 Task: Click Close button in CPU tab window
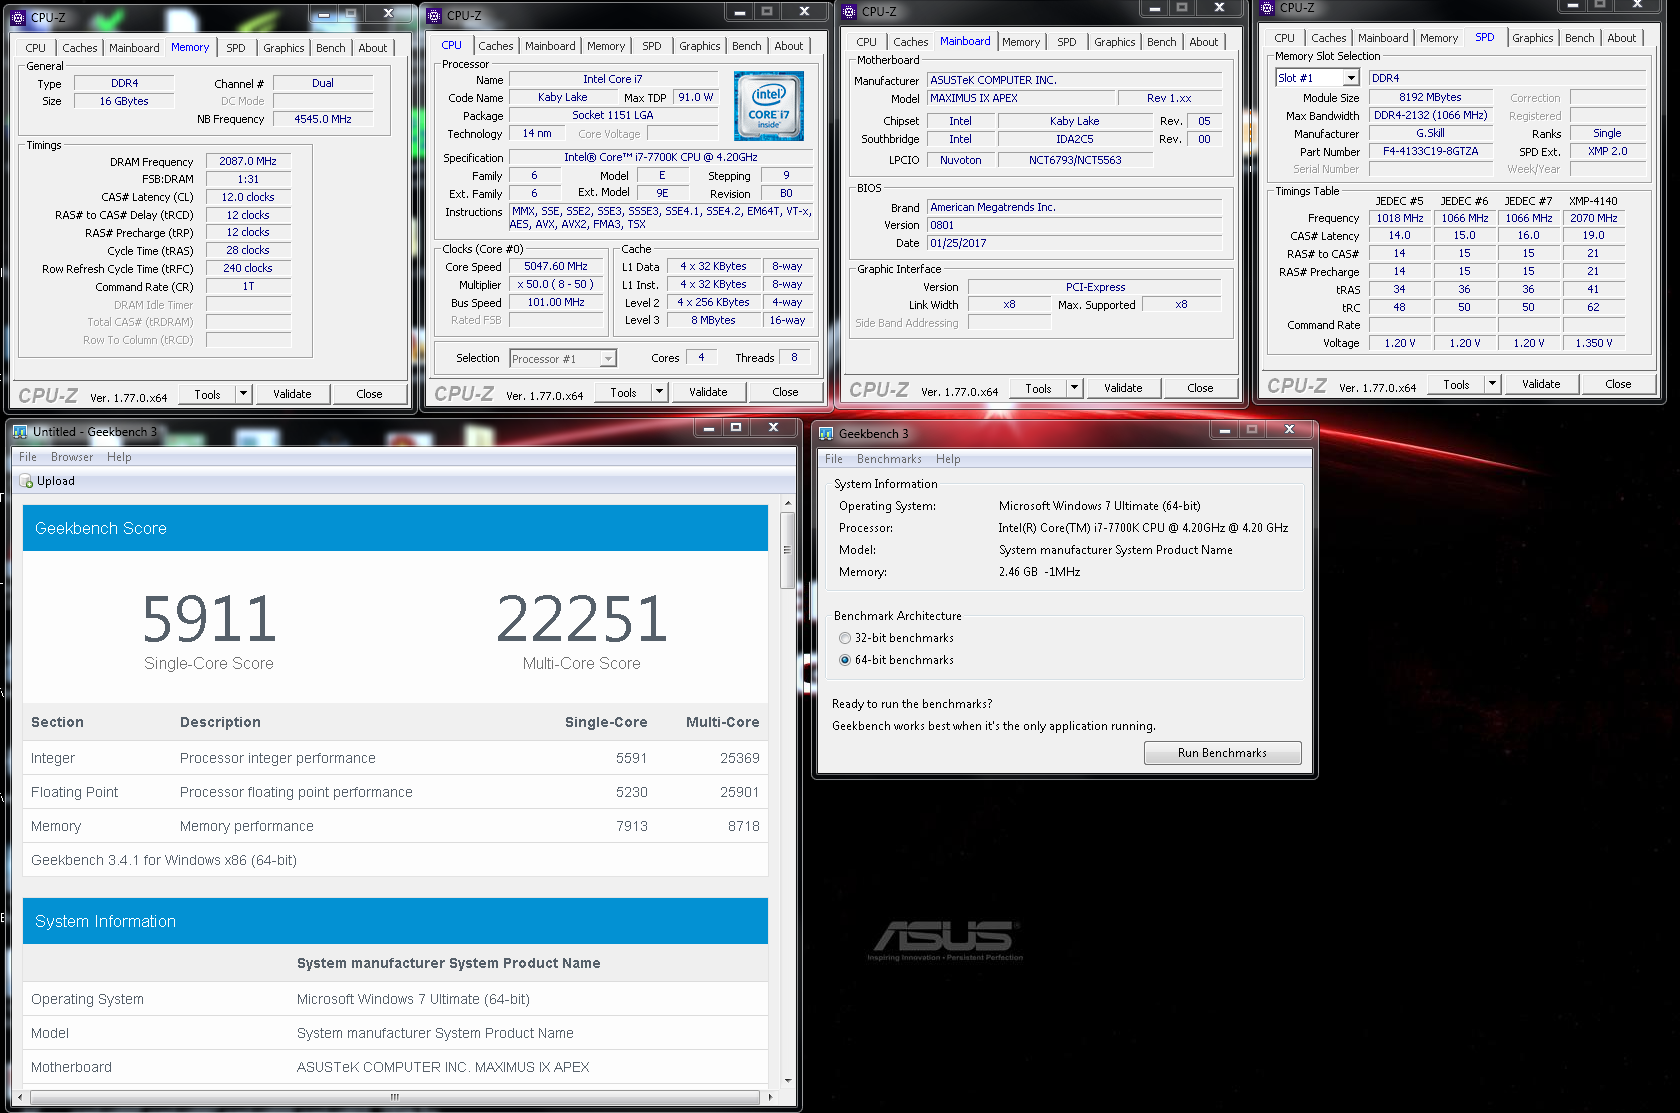(x=785, y=392)
